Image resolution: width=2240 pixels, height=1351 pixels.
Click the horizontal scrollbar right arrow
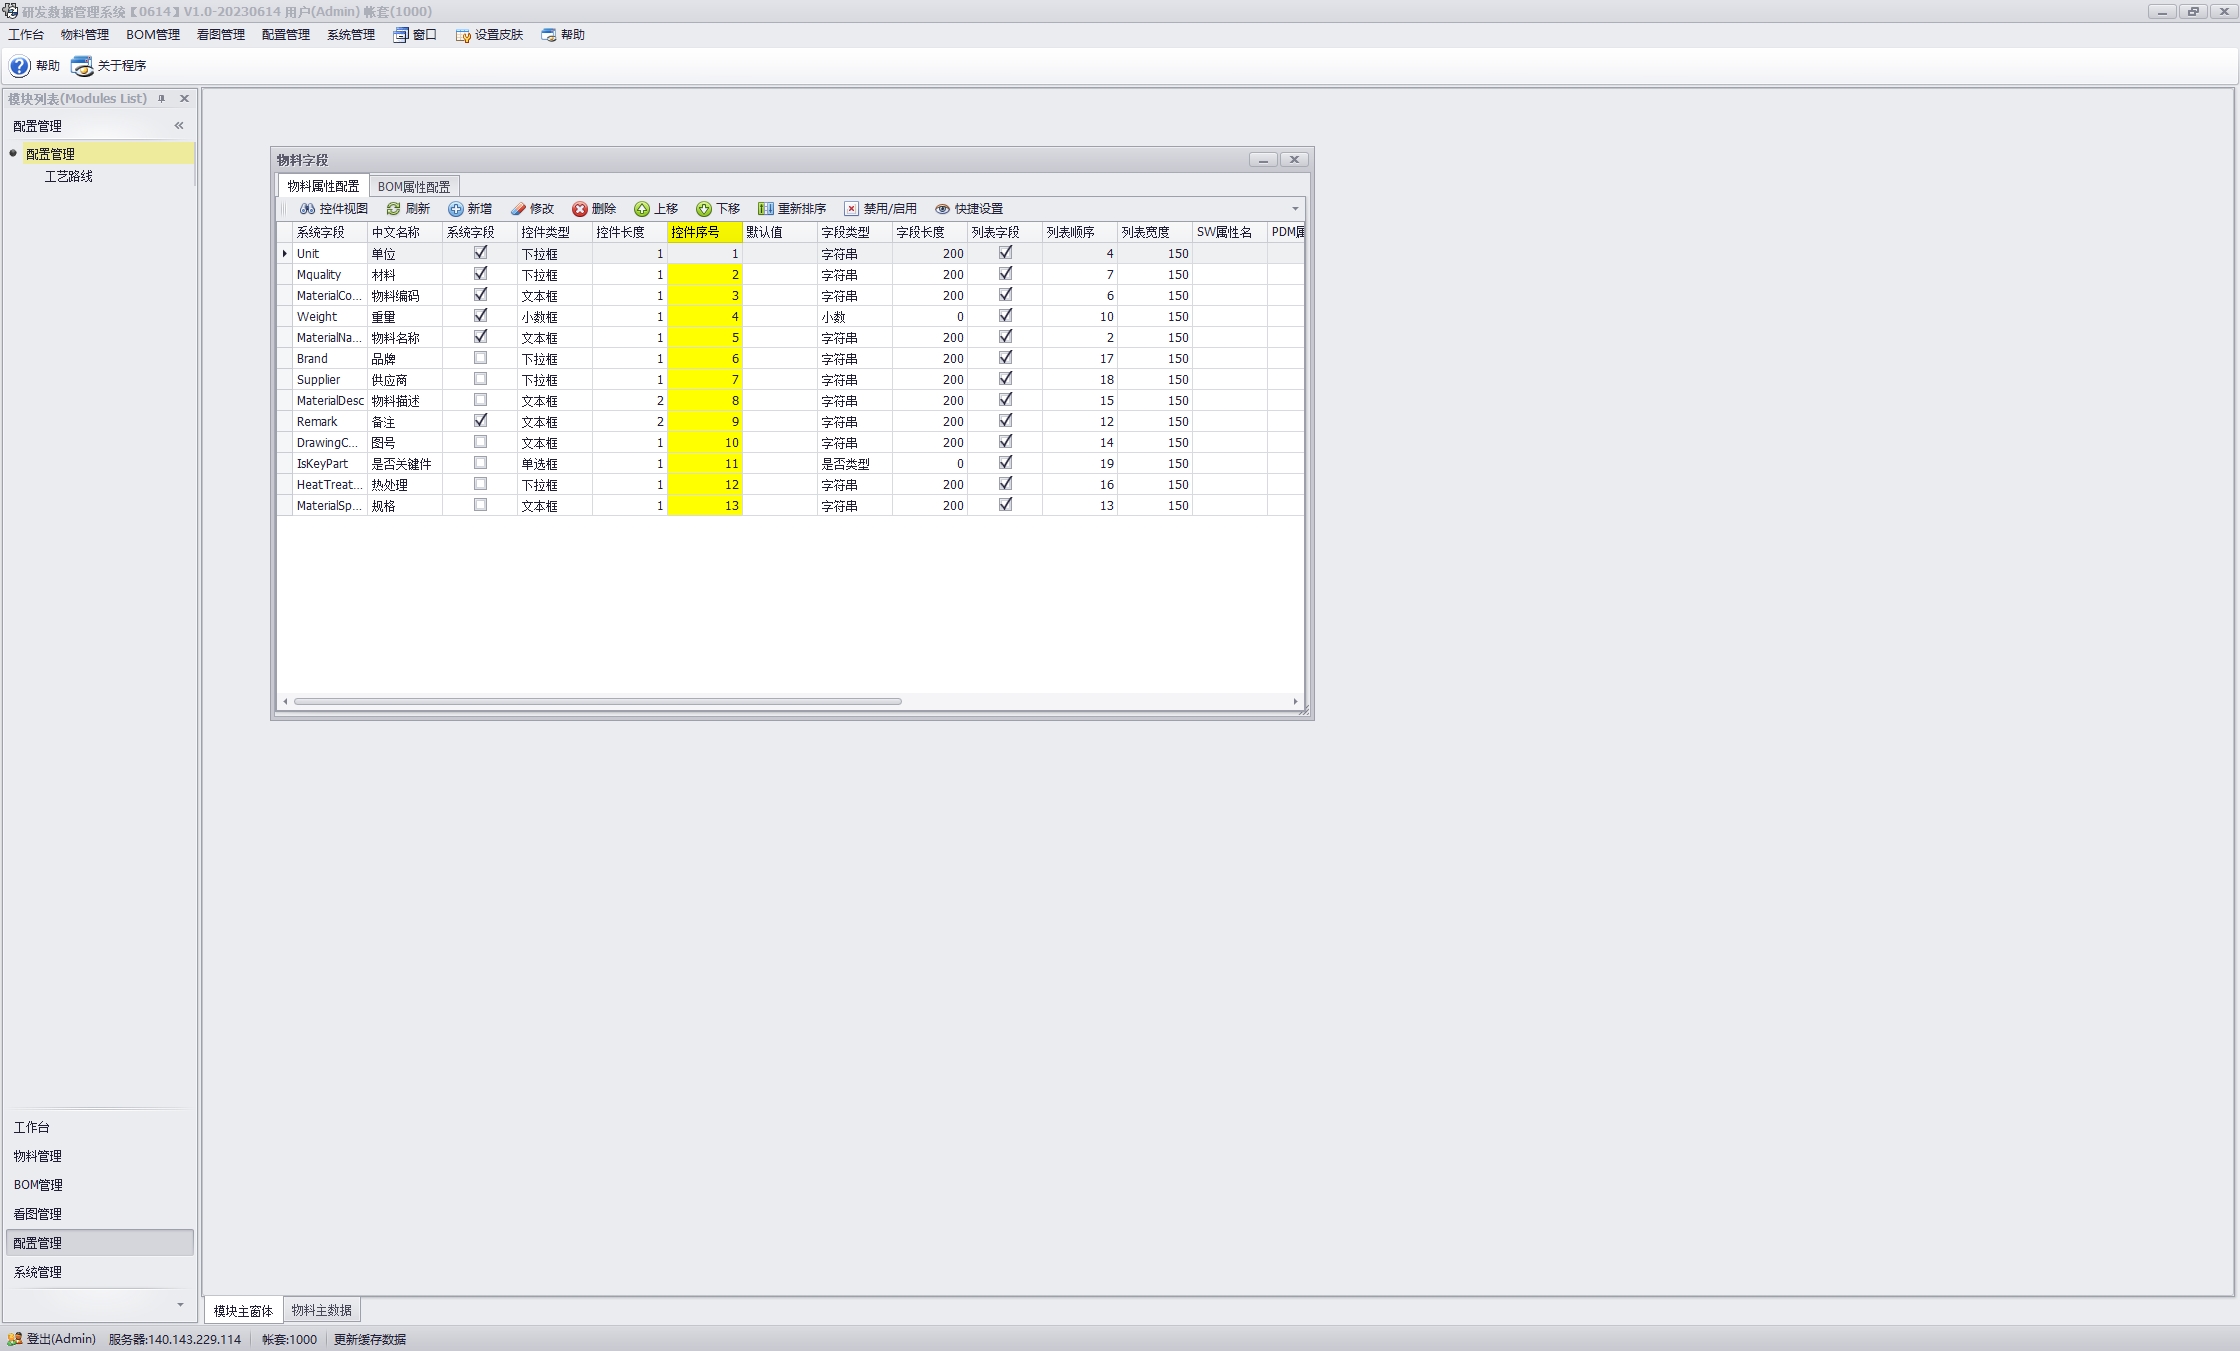(1296, 702)
